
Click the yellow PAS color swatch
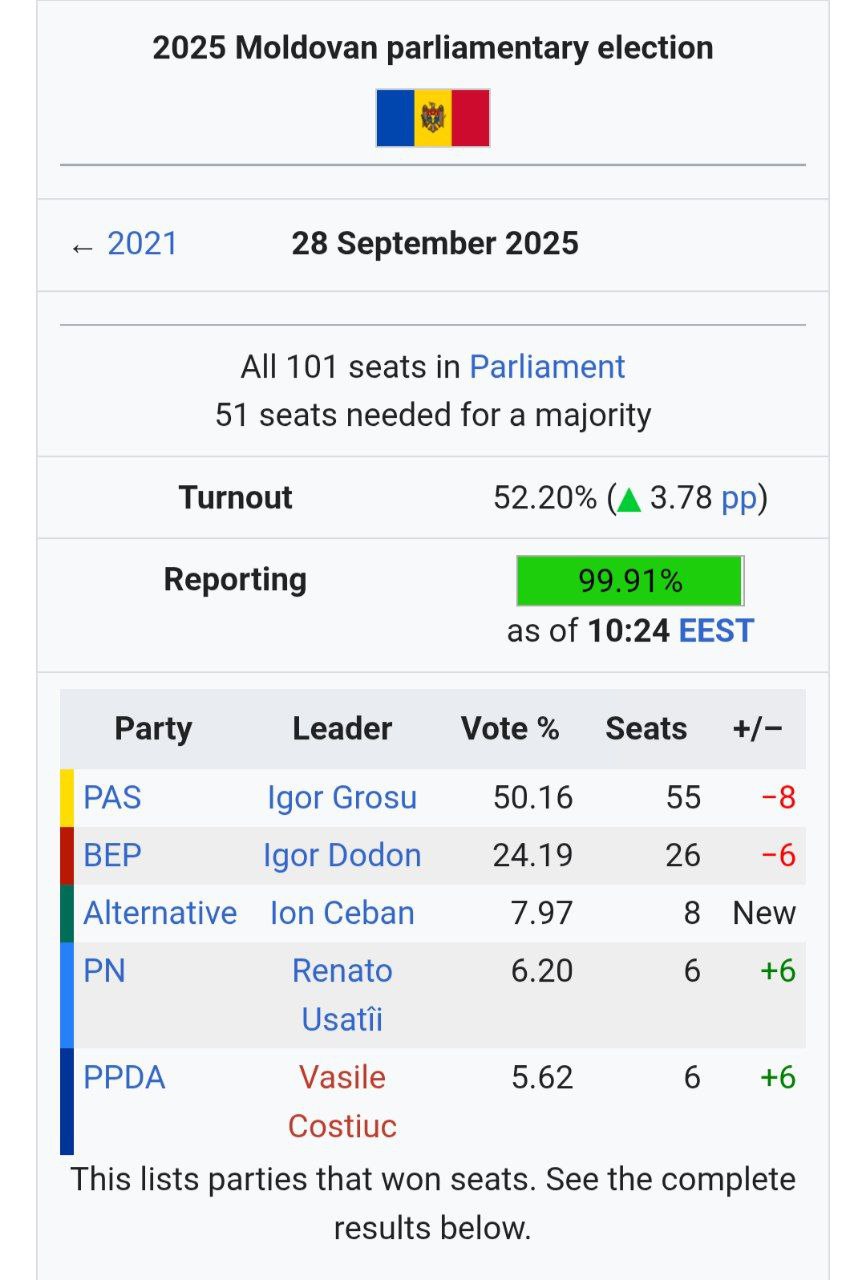[67, 798]
